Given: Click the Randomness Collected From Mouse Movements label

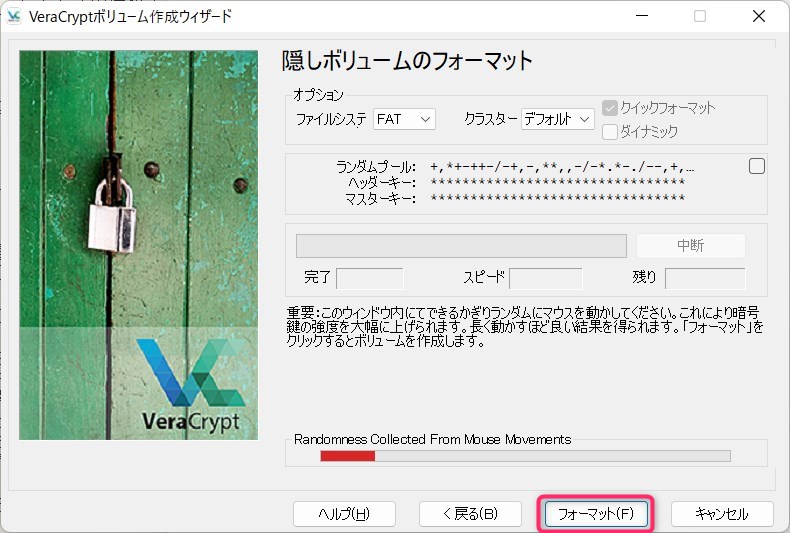Looking at the screenshot, I should tap(432, 439).
